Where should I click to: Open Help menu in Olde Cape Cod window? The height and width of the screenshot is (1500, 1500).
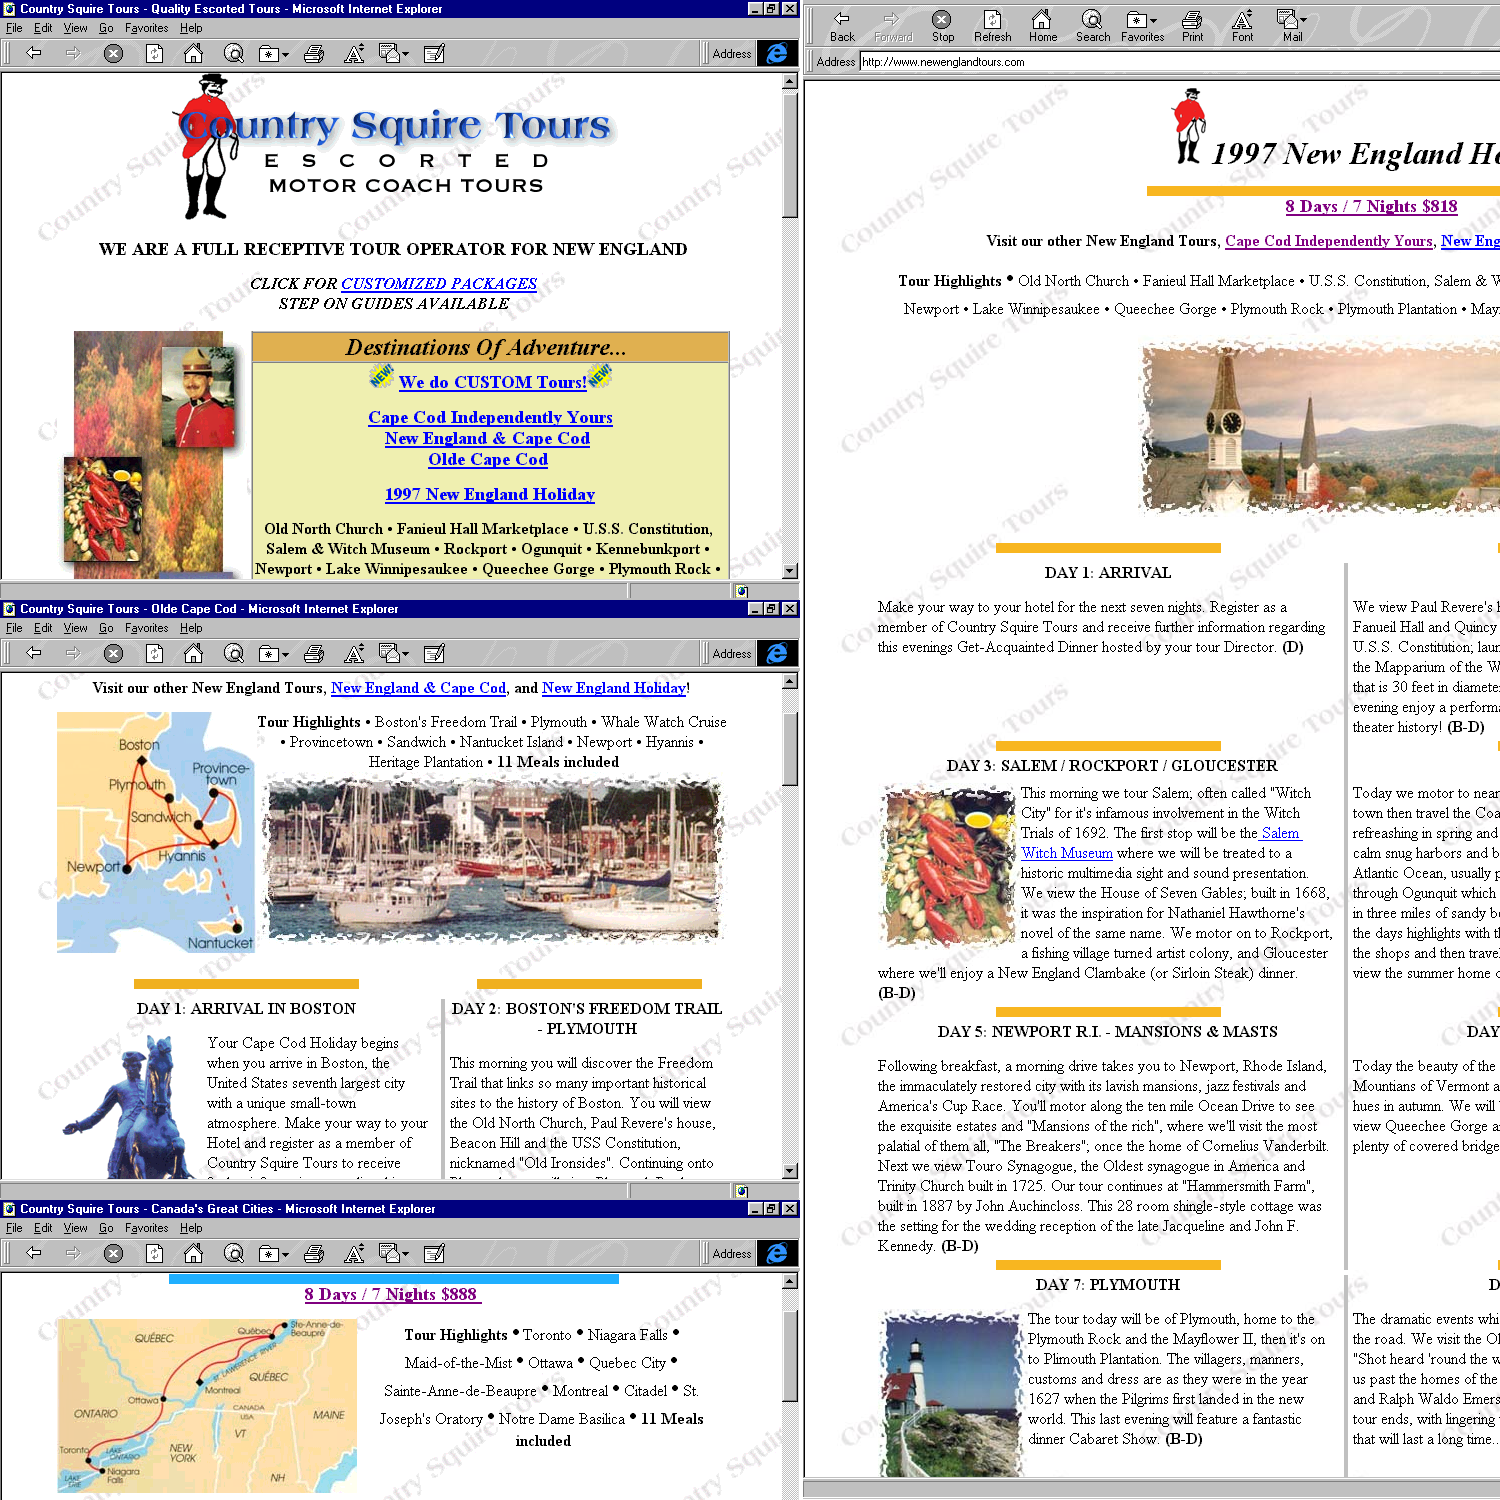click(191, 628)
